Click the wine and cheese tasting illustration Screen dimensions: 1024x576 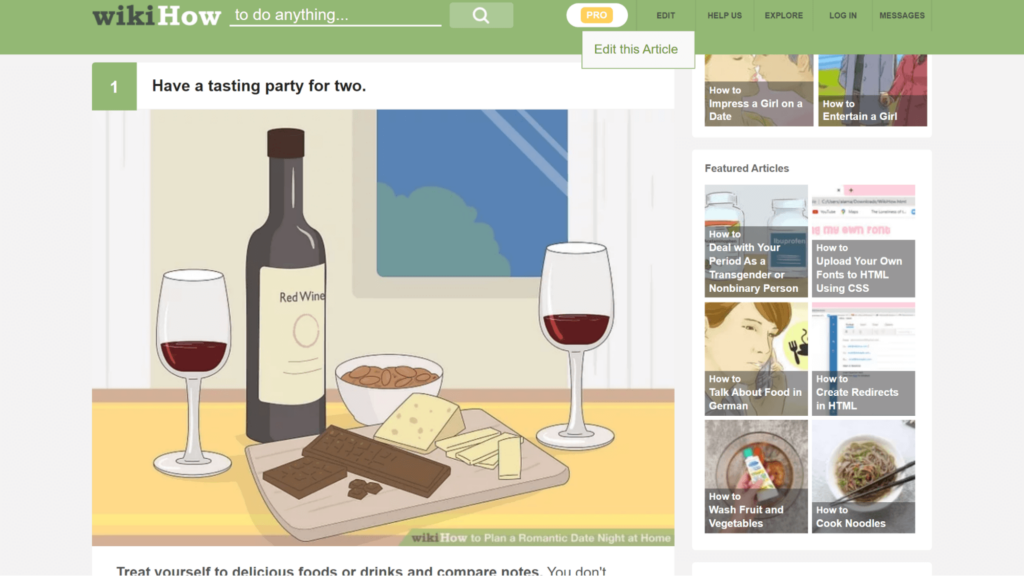click(383, 327)
